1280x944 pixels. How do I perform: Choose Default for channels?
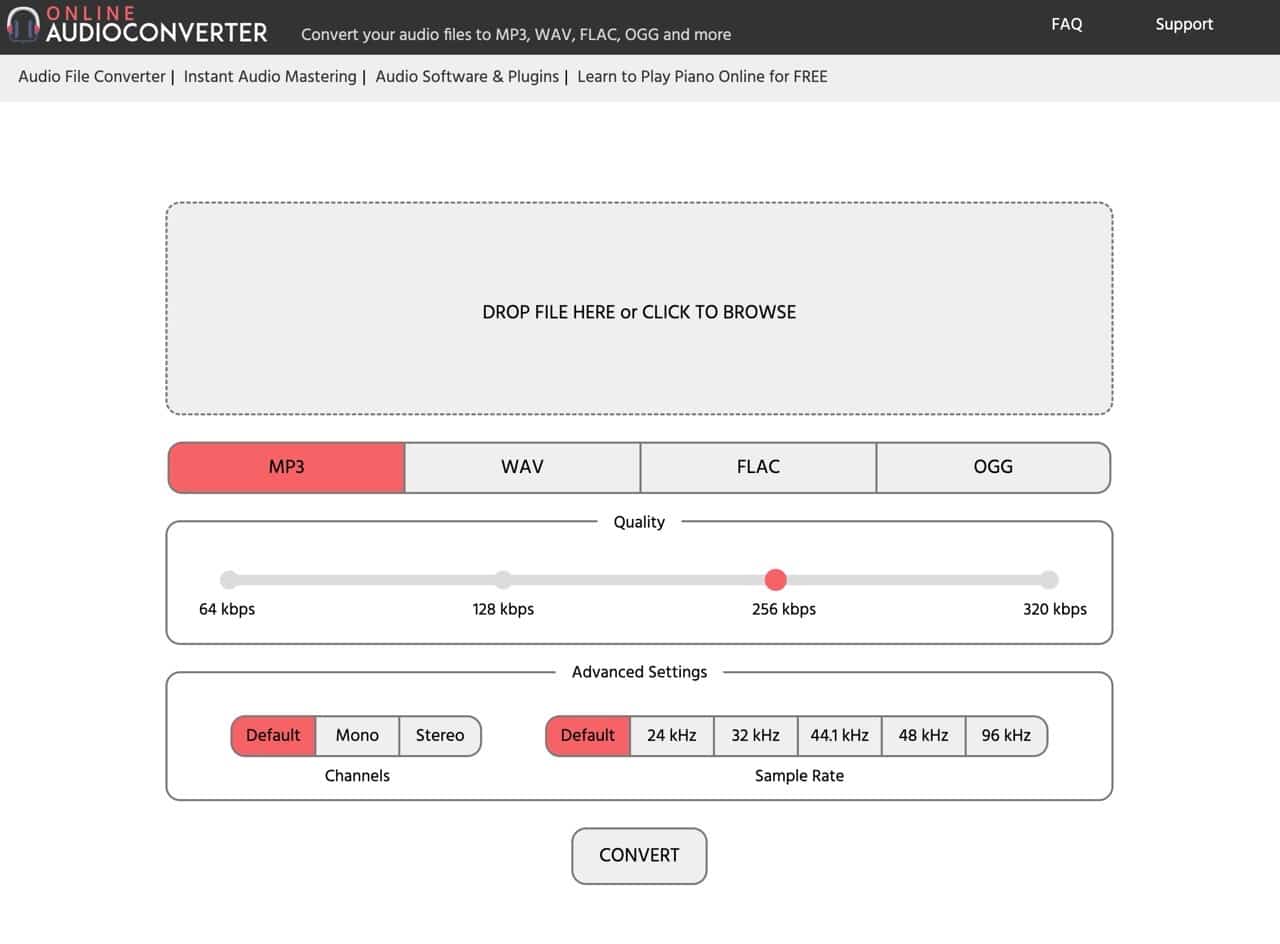click(272, 735)
